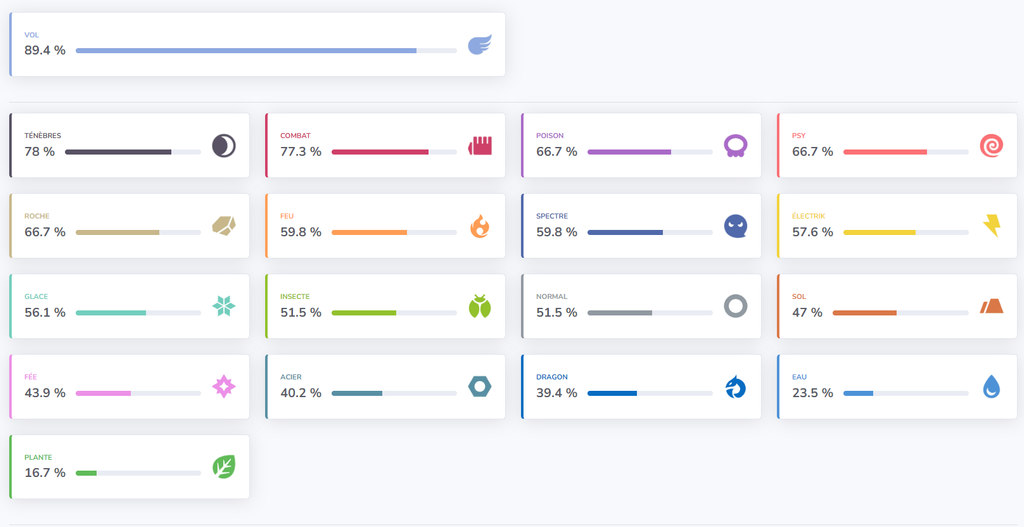Image resolution: width=1024 pixels, height=527 pixels.
Task: Click the Électrik lightning bolt icon
Action: coord(991,226)
